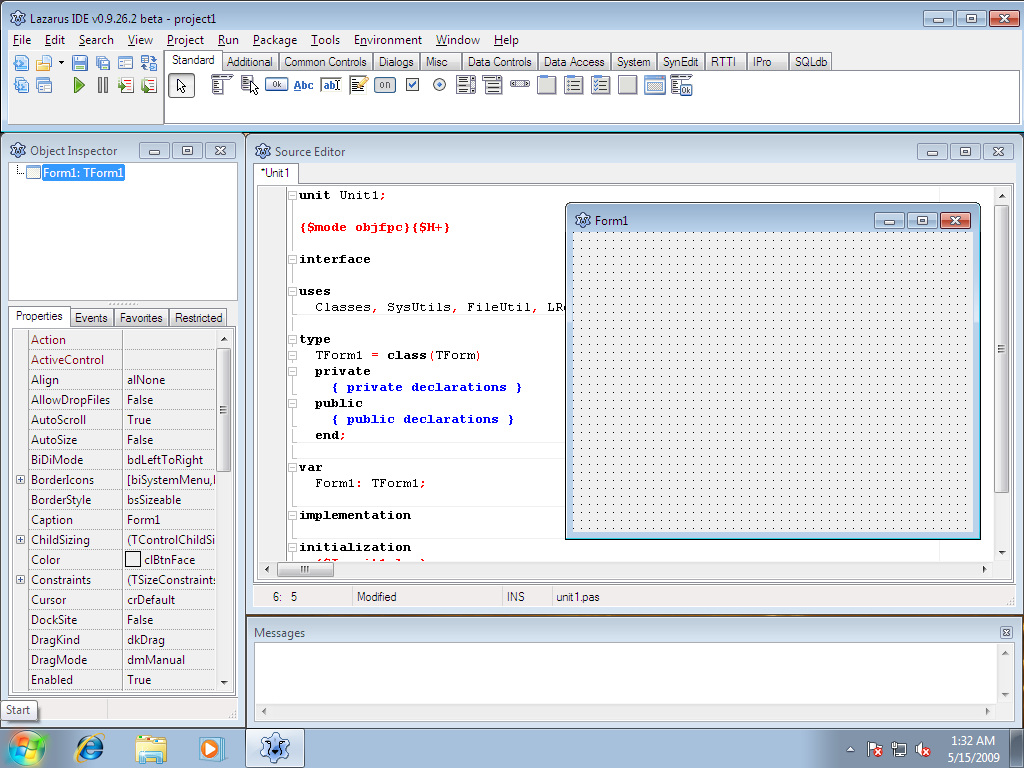1024x768 pixels.
Task: Expand the ChildSizing property
Action: pos(20,539)
